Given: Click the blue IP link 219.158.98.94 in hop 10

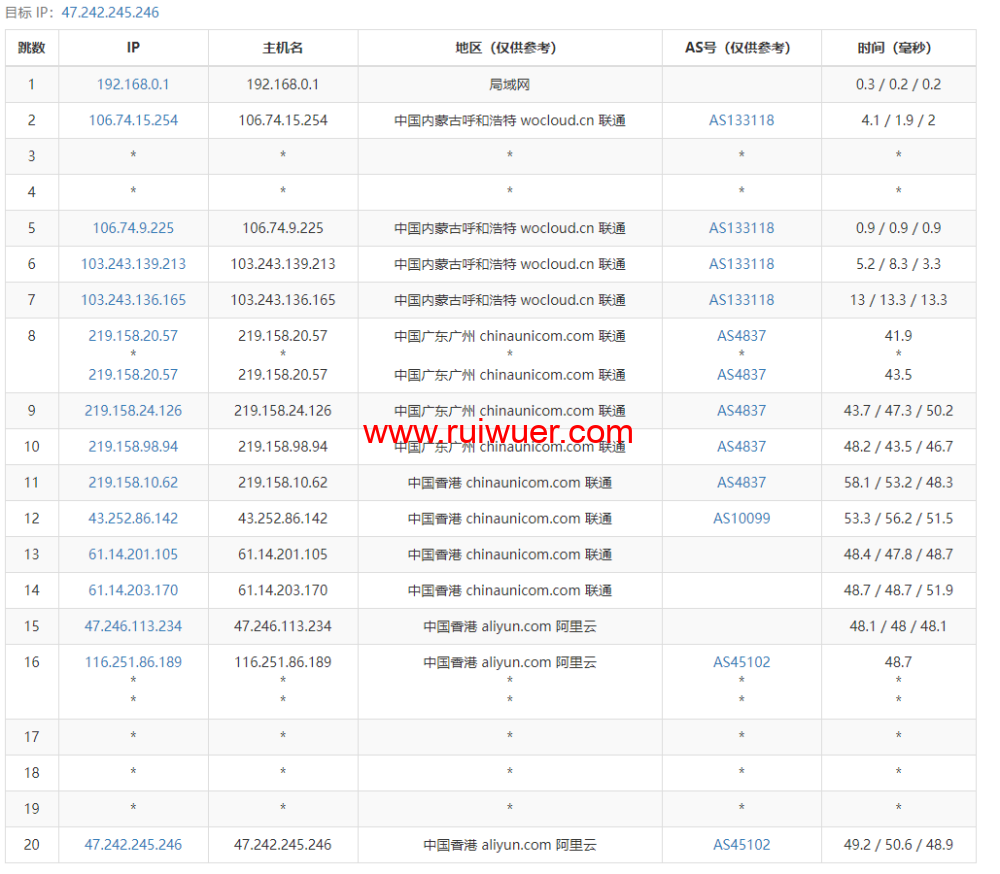Looking at the screenshot, I should pos(133,447).
